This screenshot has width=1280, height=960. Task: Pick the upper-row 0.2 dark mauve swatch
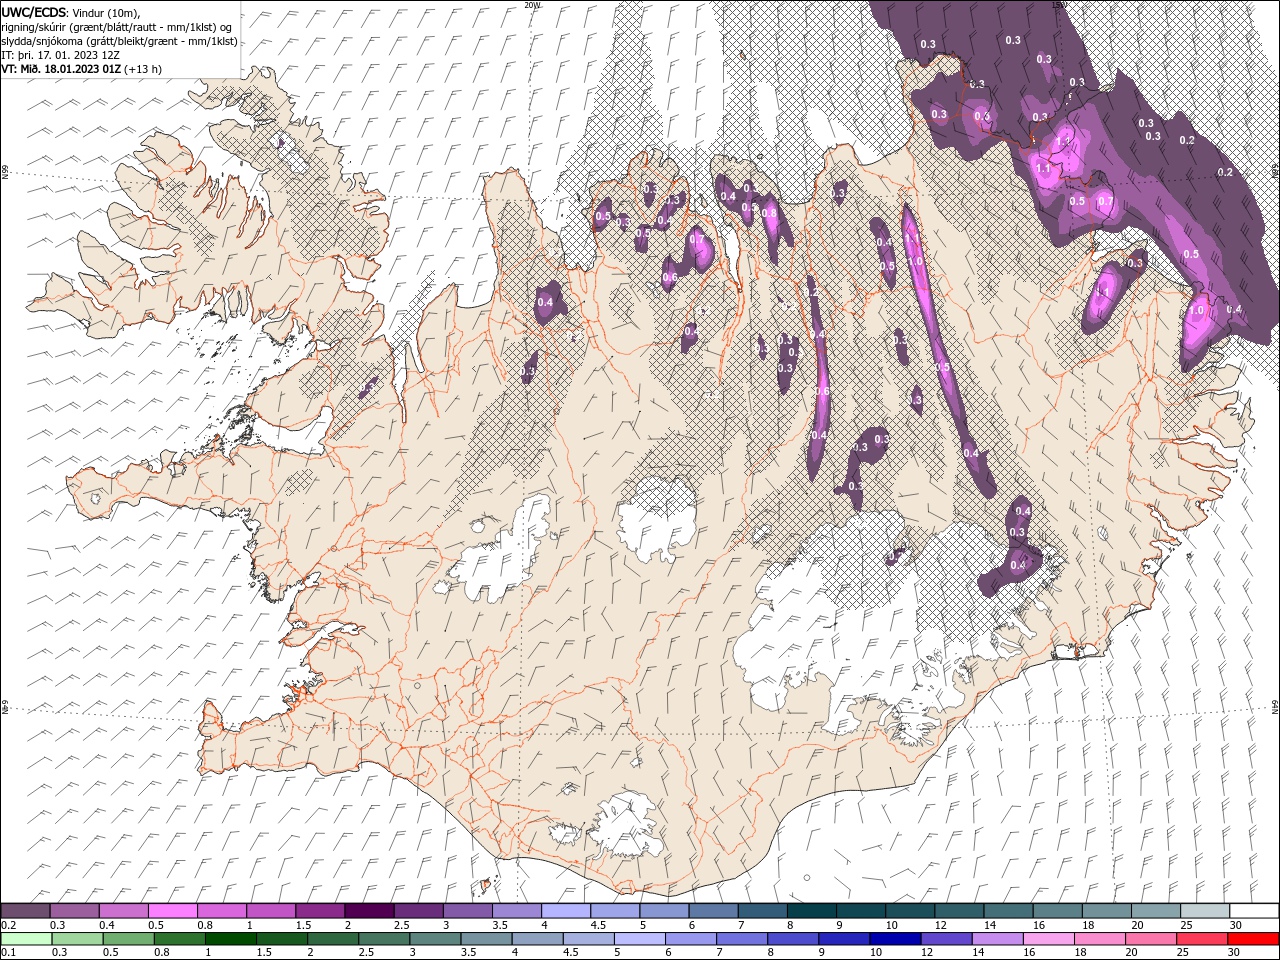tap(26, 910)
